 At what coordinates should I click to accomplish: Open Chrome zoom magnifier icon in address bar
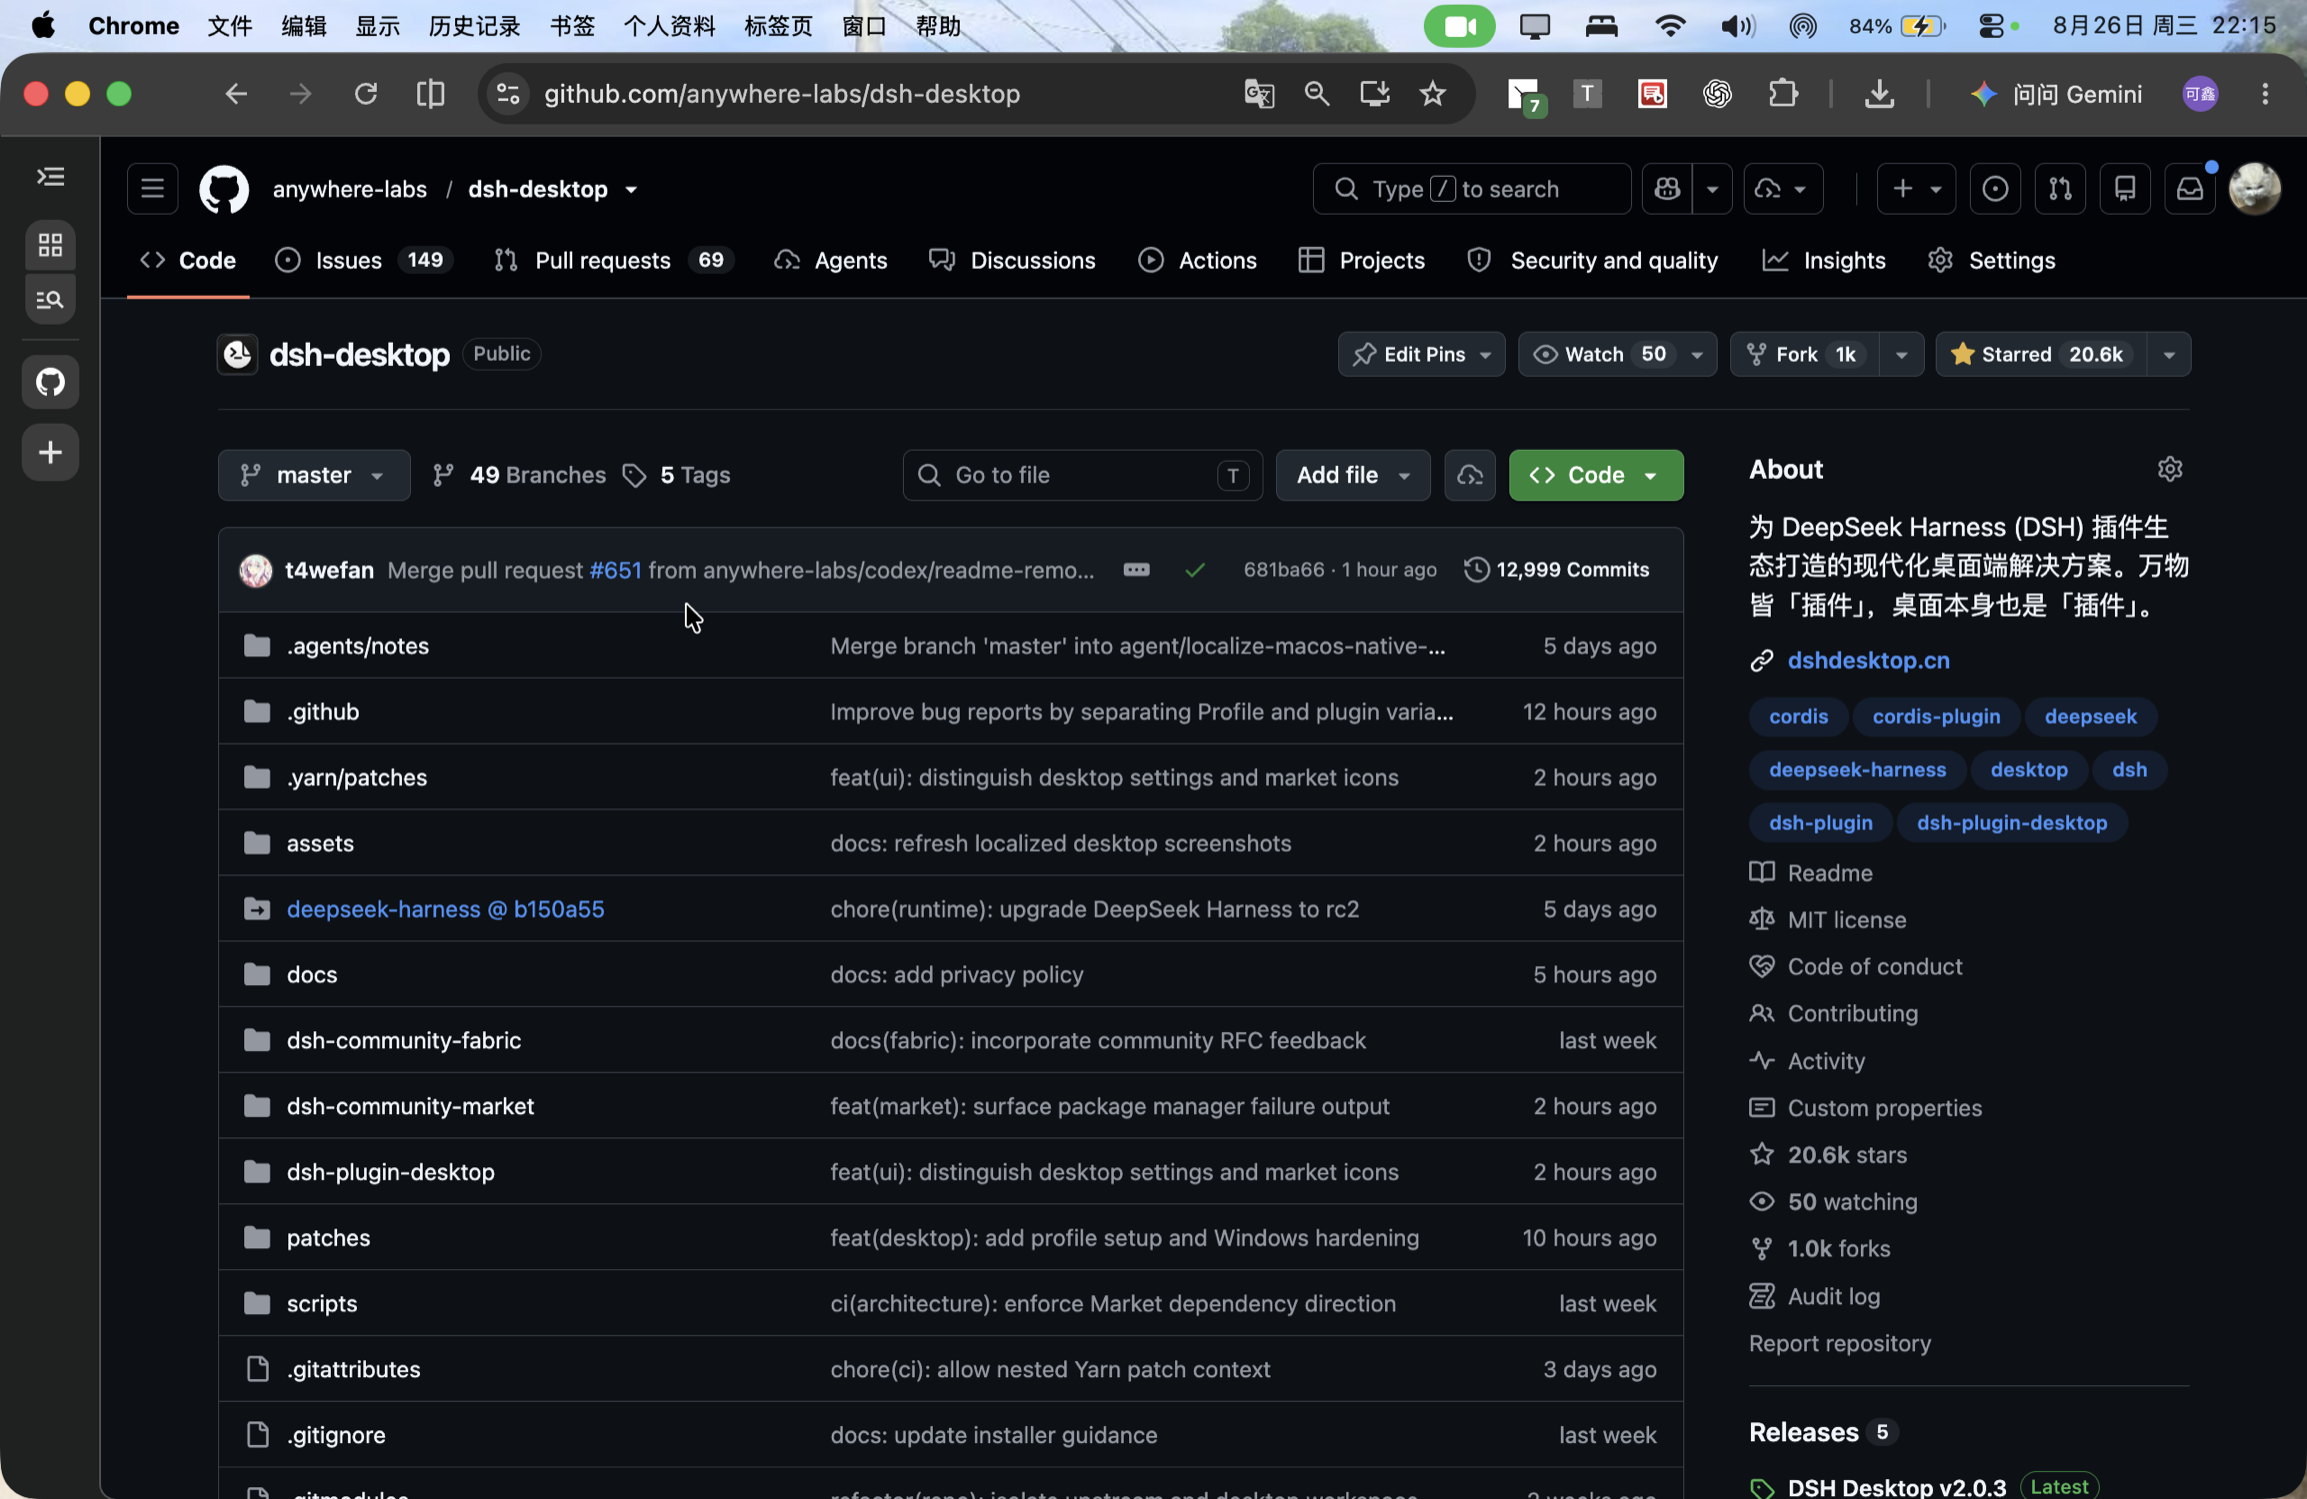(x=1316, y=94)
